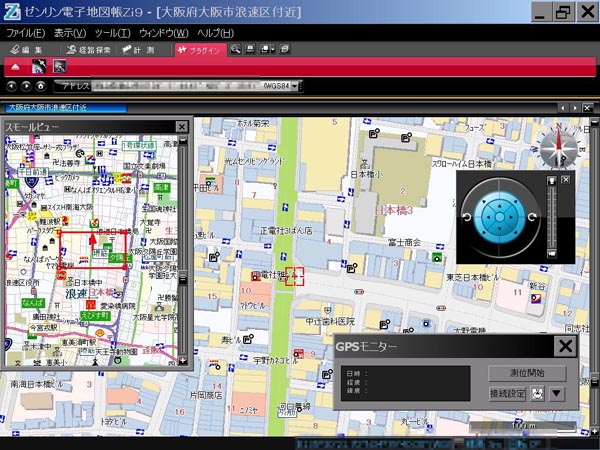Pan the map left with the control pad
The height and width of the screenshot is (450, 600).
pos(488,217)
